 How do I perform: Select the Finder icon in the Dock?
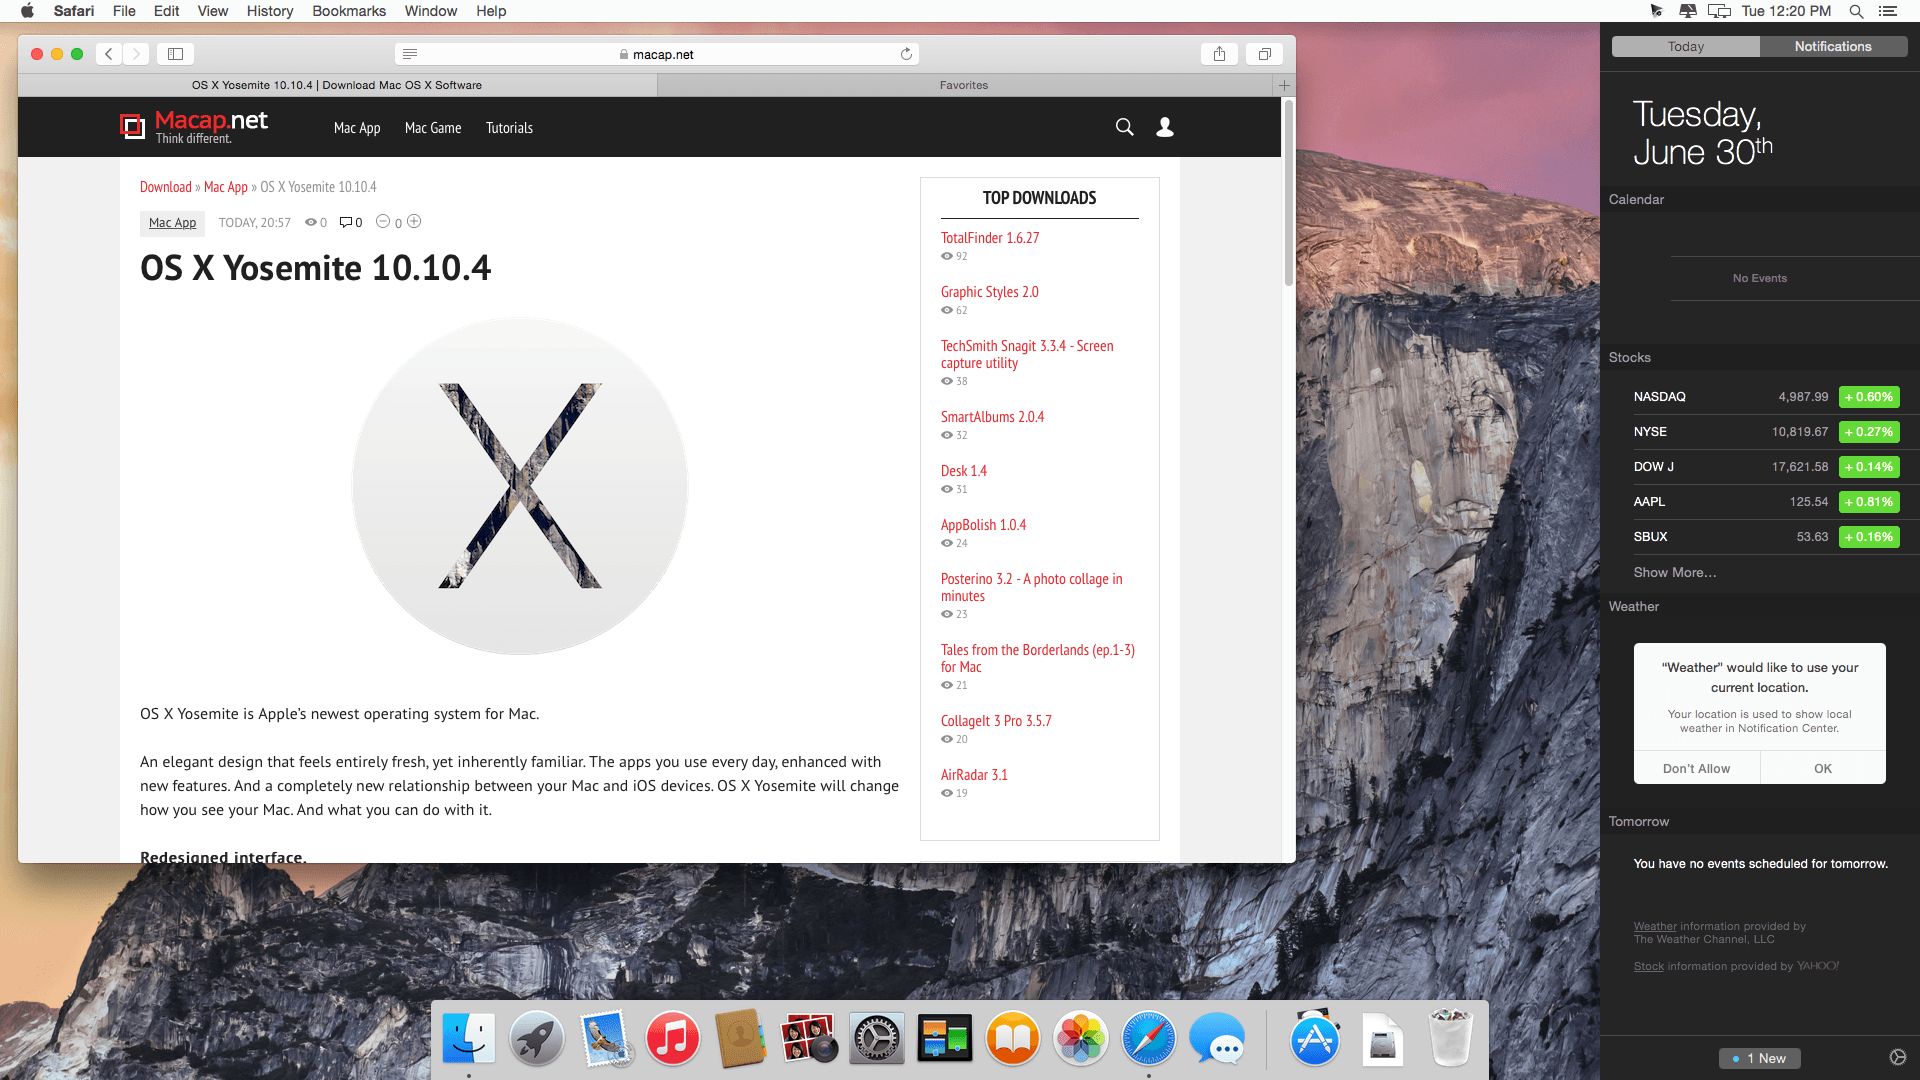[x=469, y=1039]
